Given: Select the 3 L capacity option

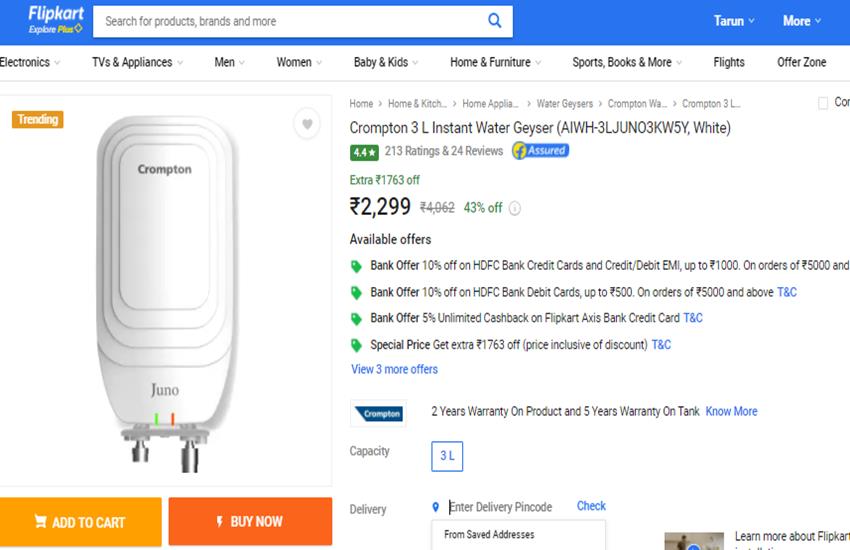Looking at the screenshot, I should coord(447,456).
